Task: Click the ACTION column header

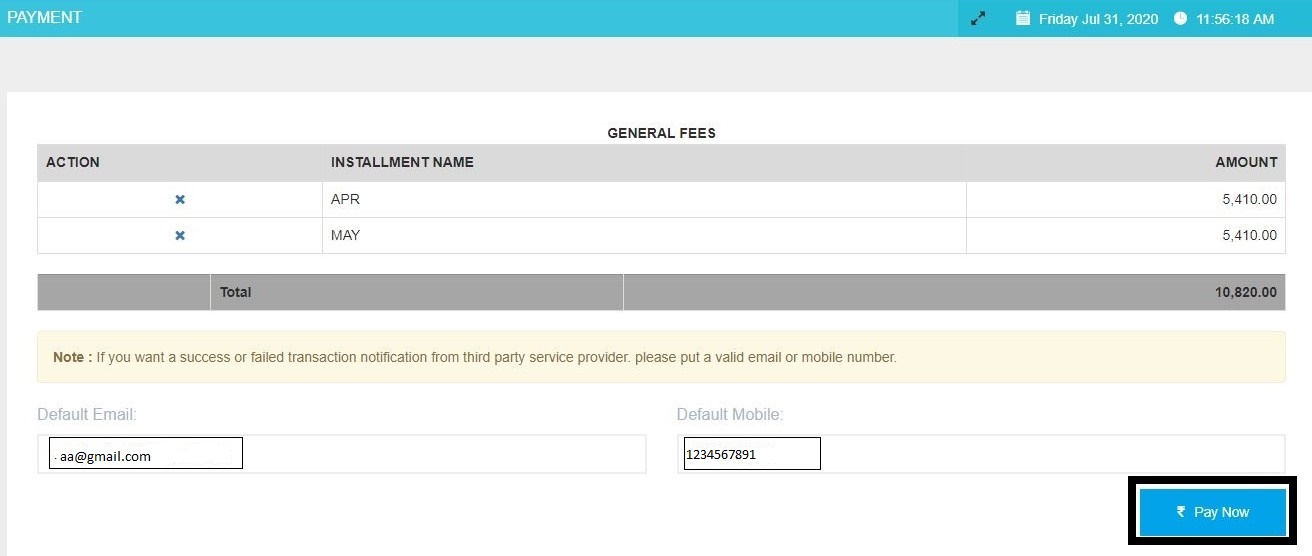Action: 73,162
